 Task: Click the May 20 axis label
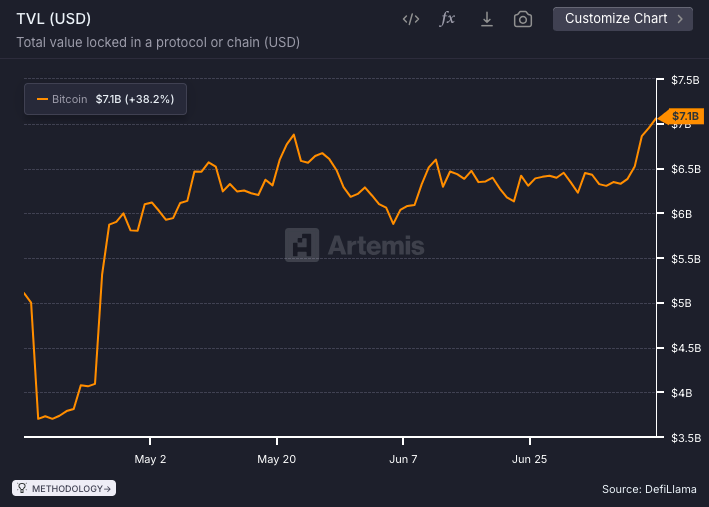coord(276,459)
